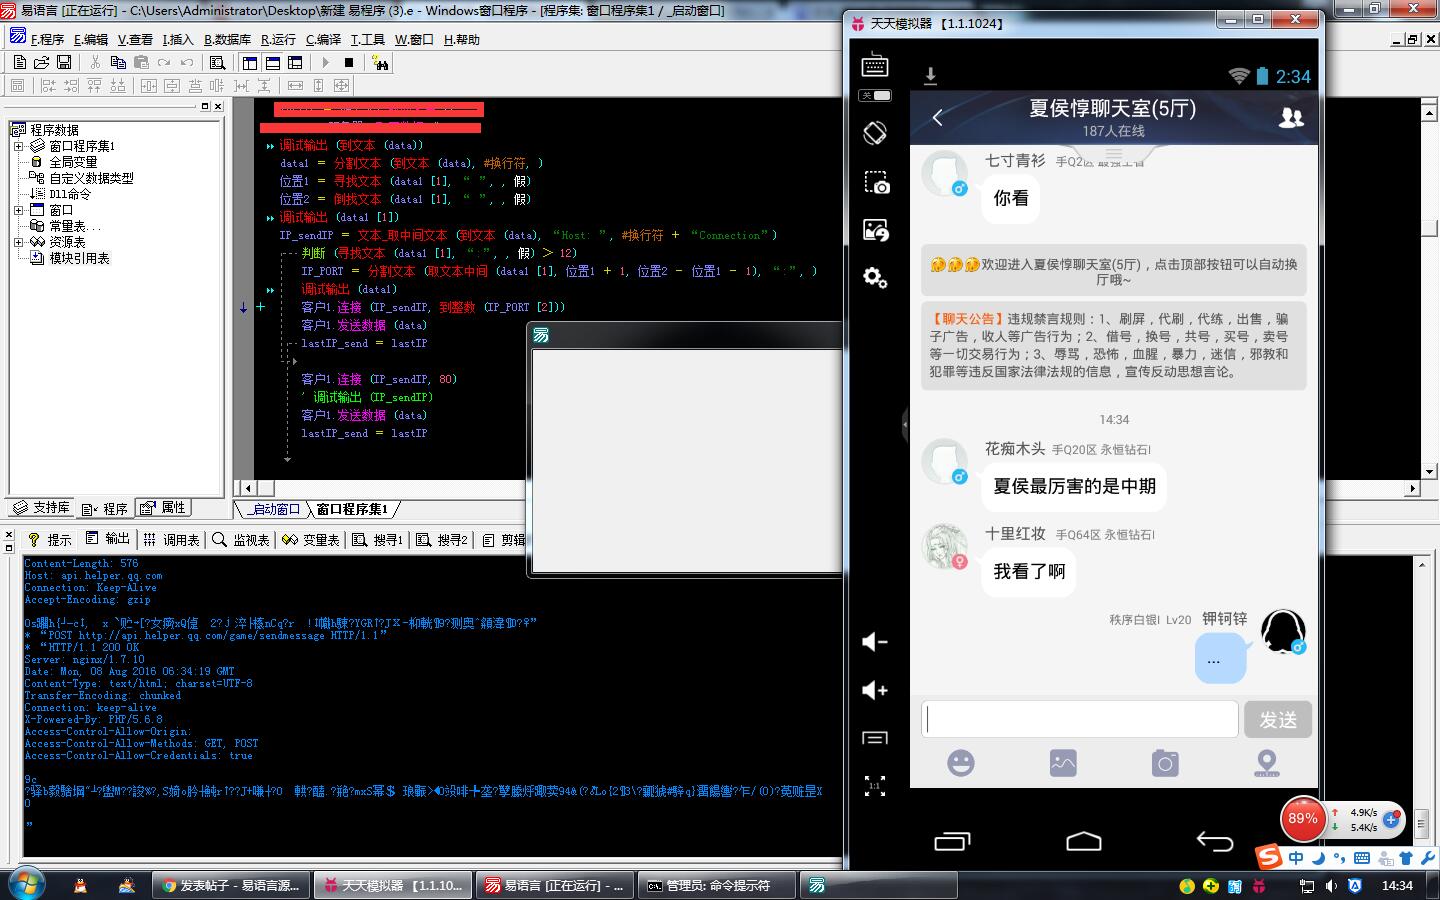
Task: Click the Open folder toolbar icon
Action: click(x=42, y=63)
